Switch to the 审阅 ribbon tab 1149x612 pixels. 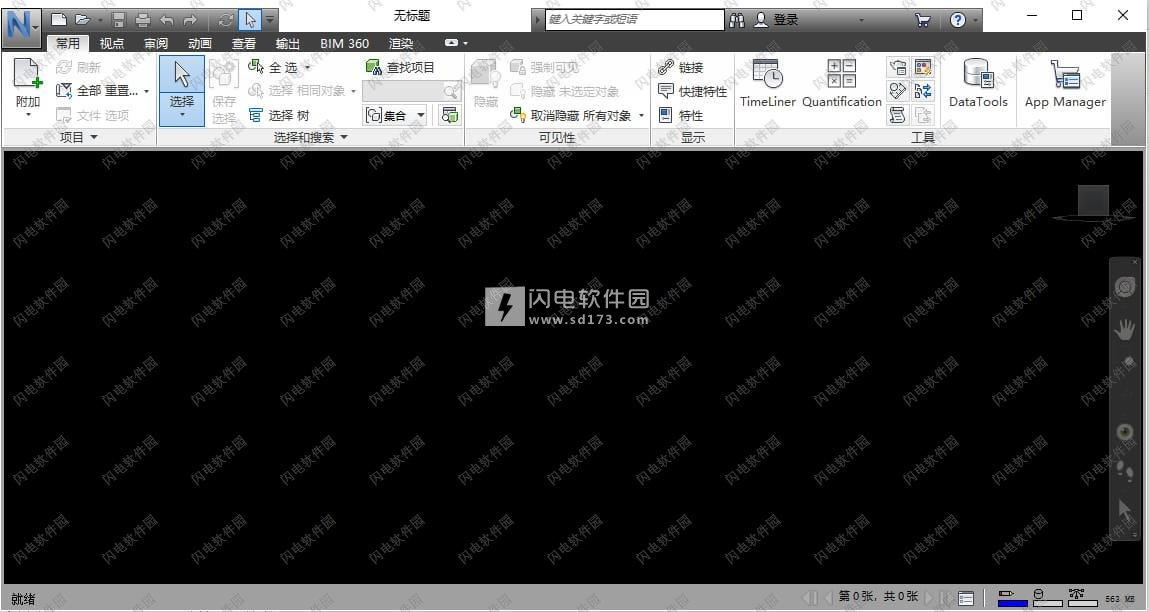[155, 43]
